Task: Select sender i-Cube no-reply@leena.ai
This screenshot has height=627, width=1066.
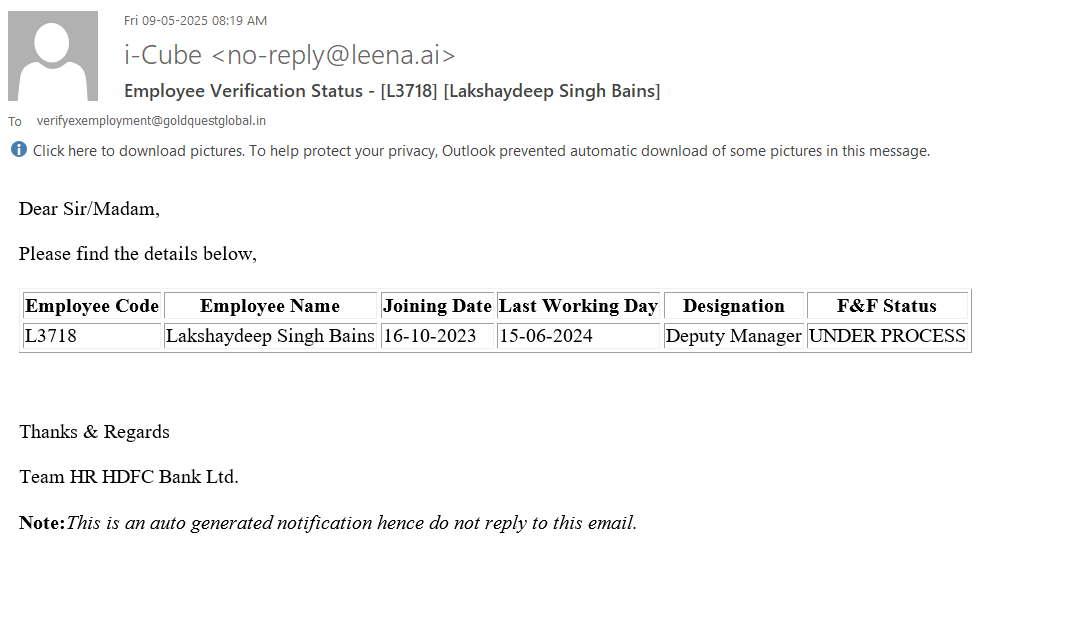Action: click(289, 55)
